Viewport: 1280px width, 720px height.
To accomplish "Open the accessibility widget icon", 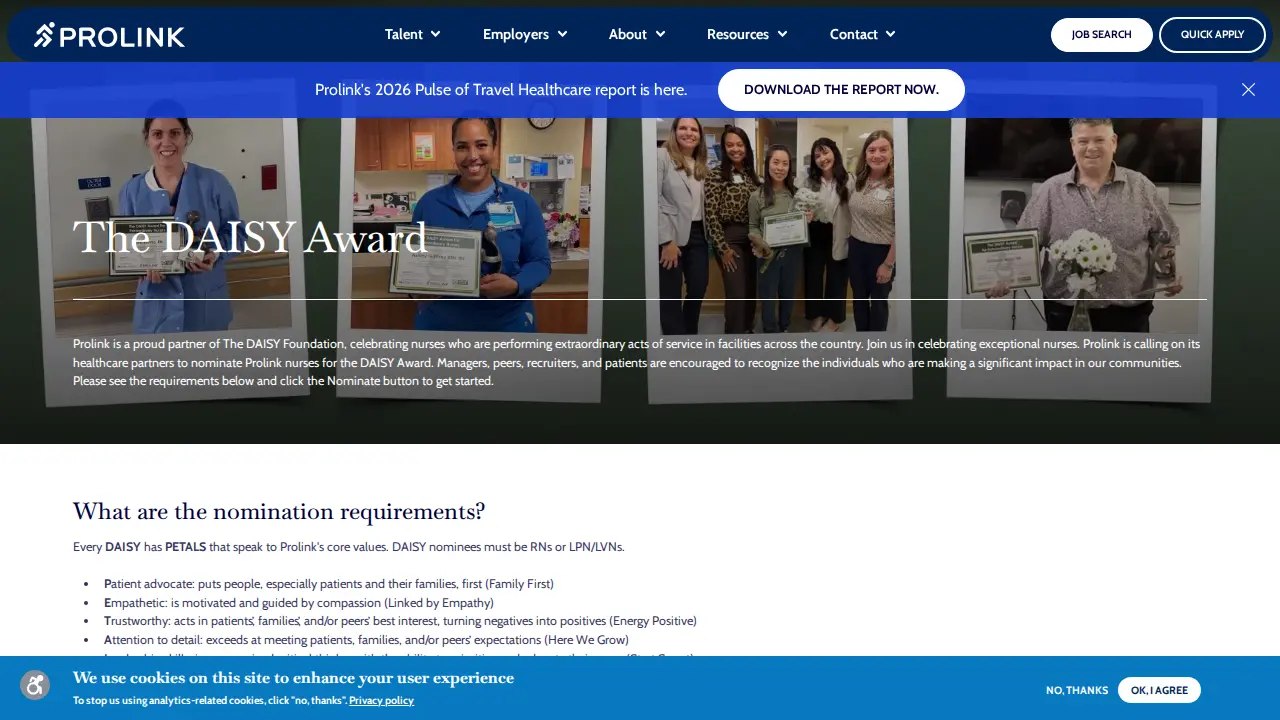I will coord(35,685).
